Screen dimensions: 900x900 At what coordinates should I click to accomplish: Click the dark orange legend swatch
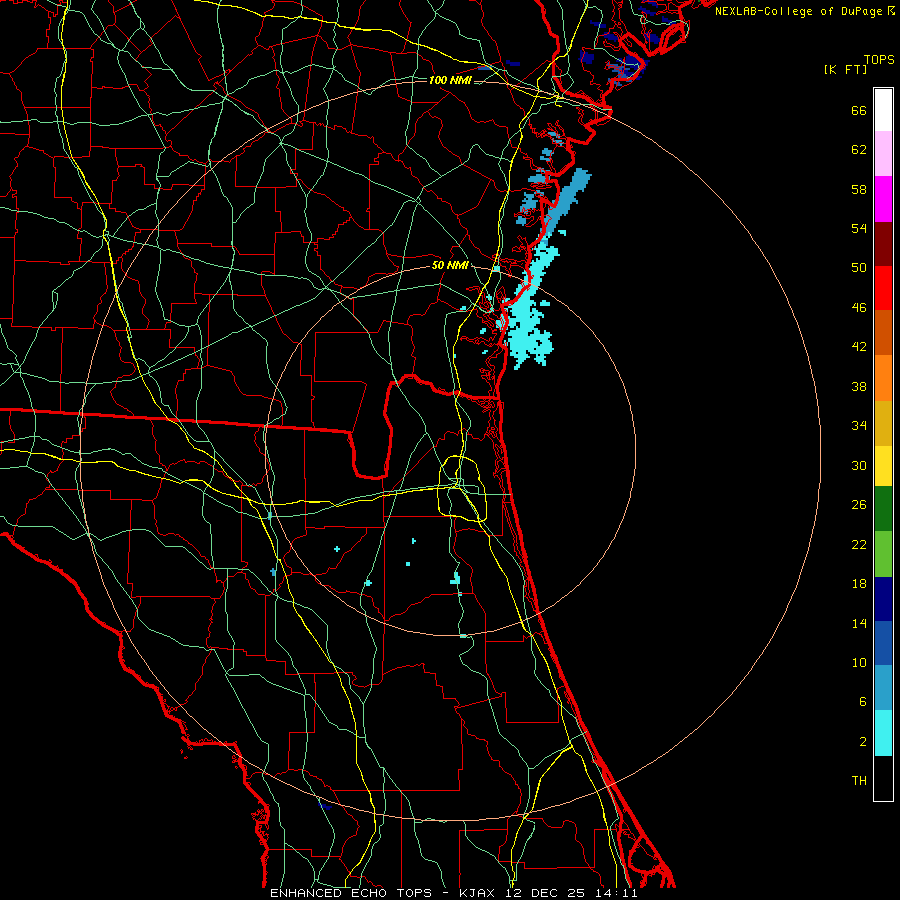[883, 332]
